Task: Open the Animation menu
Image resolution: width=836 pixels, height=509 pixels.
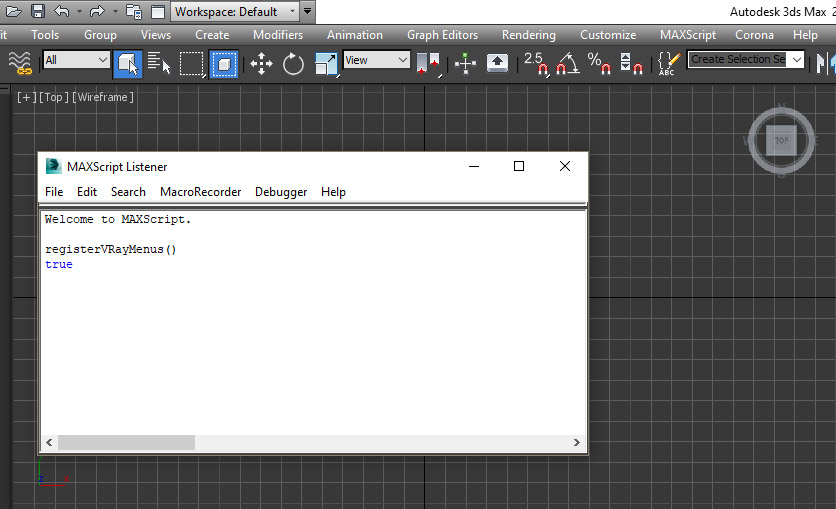Action: [355, 35]
